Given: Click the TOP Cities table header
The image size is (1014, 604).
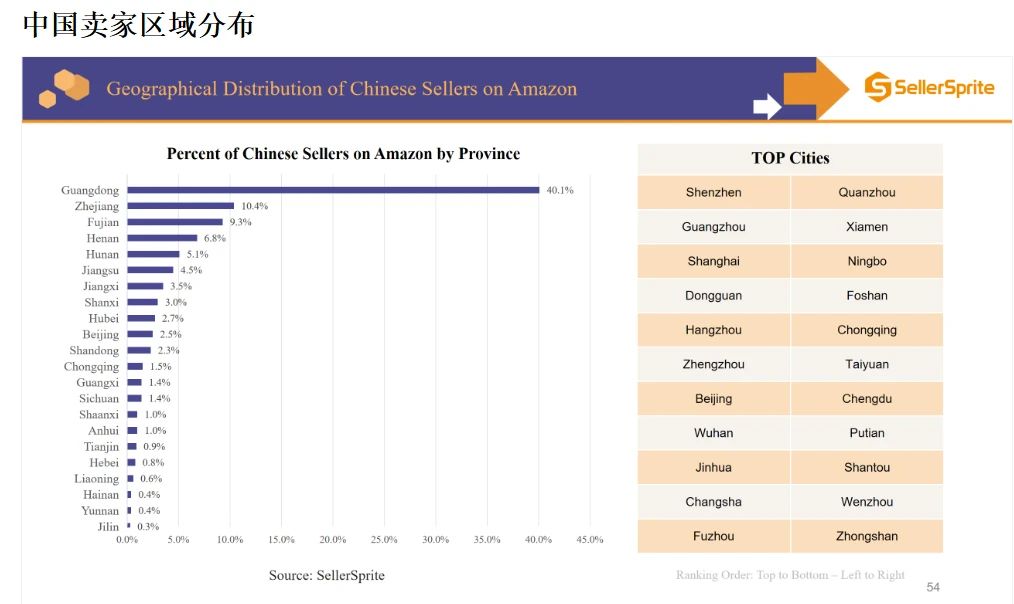Looking at the screenshot, I should coord(790,158).
